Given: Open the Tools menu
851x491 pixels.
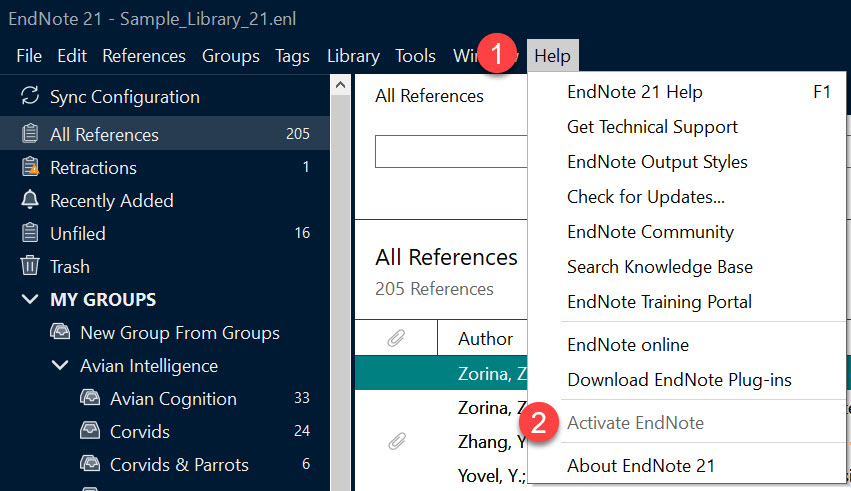Looking at the screenshot, I should (x=415, y=56).
